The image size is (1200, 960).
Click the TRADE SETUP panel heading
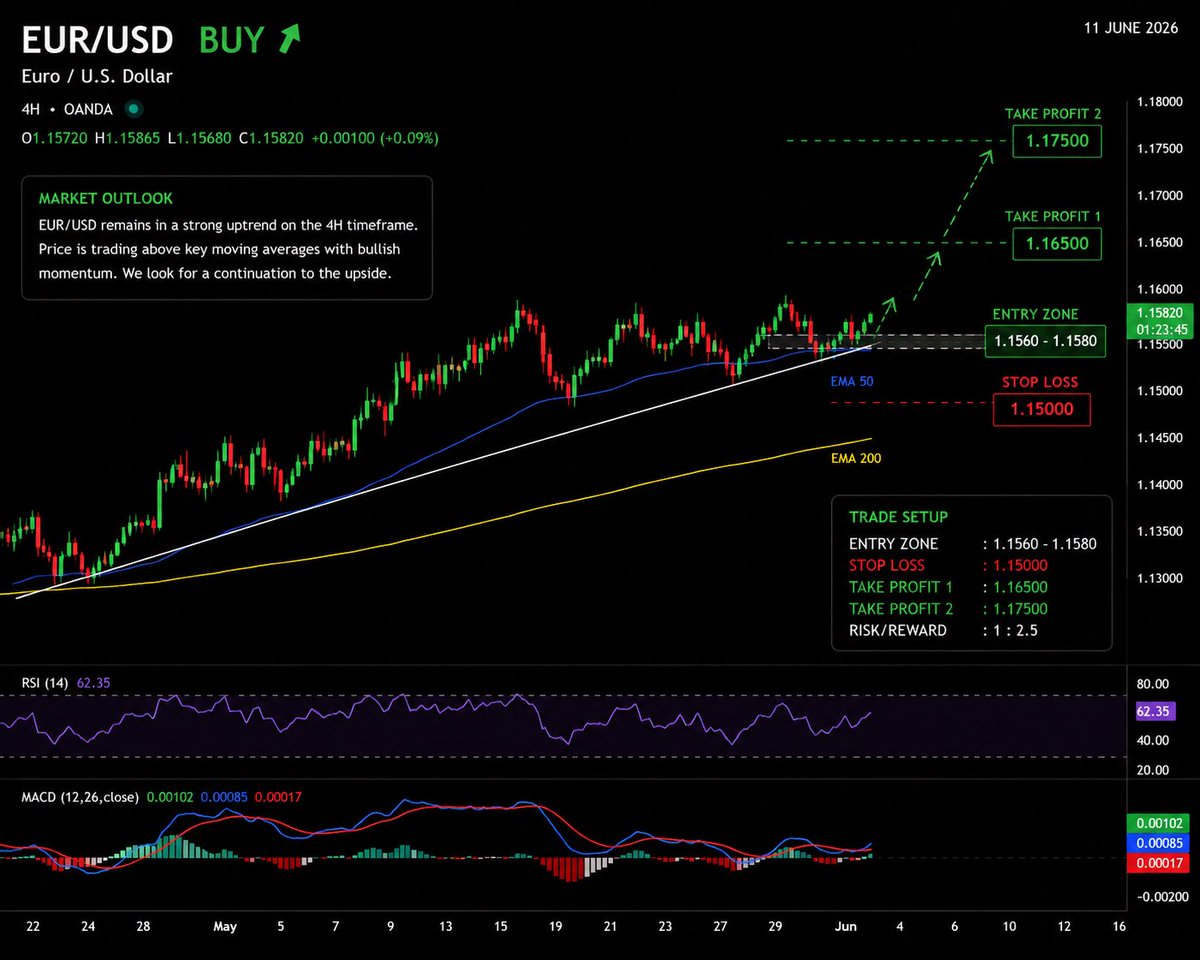(x=898, y=517)
